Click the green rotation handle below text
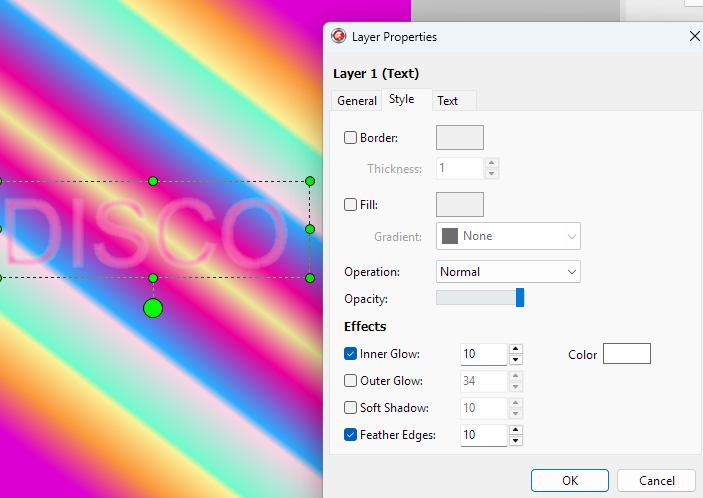 153,308
